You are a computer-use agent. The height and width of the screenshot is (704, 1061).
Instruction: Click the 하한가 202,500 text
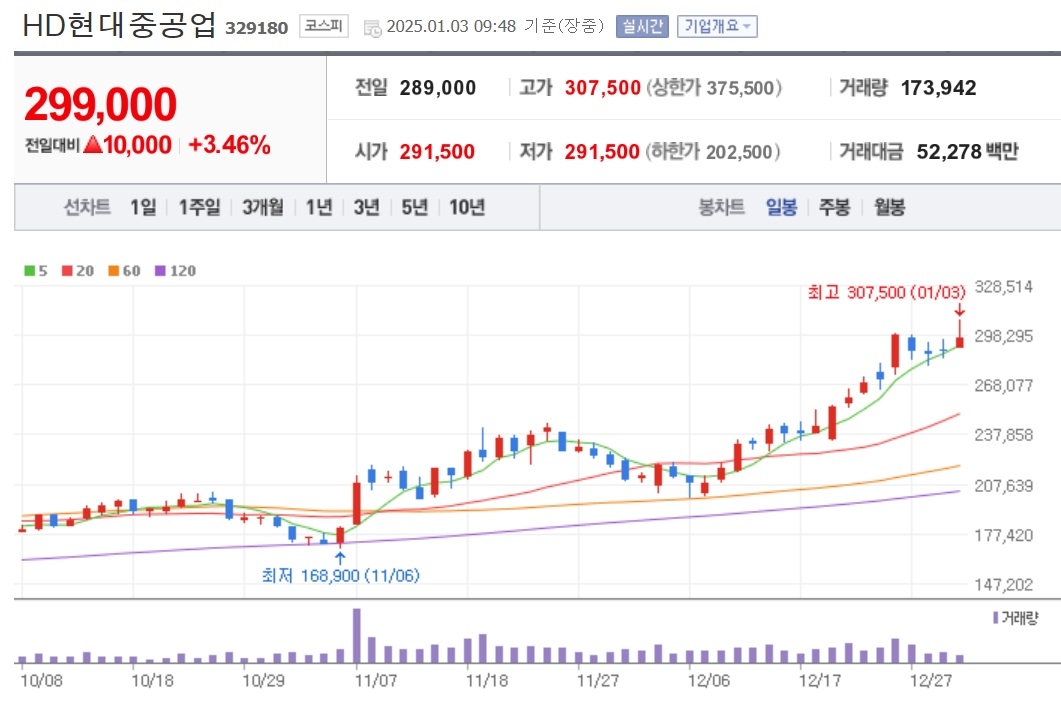coord(713,152)
